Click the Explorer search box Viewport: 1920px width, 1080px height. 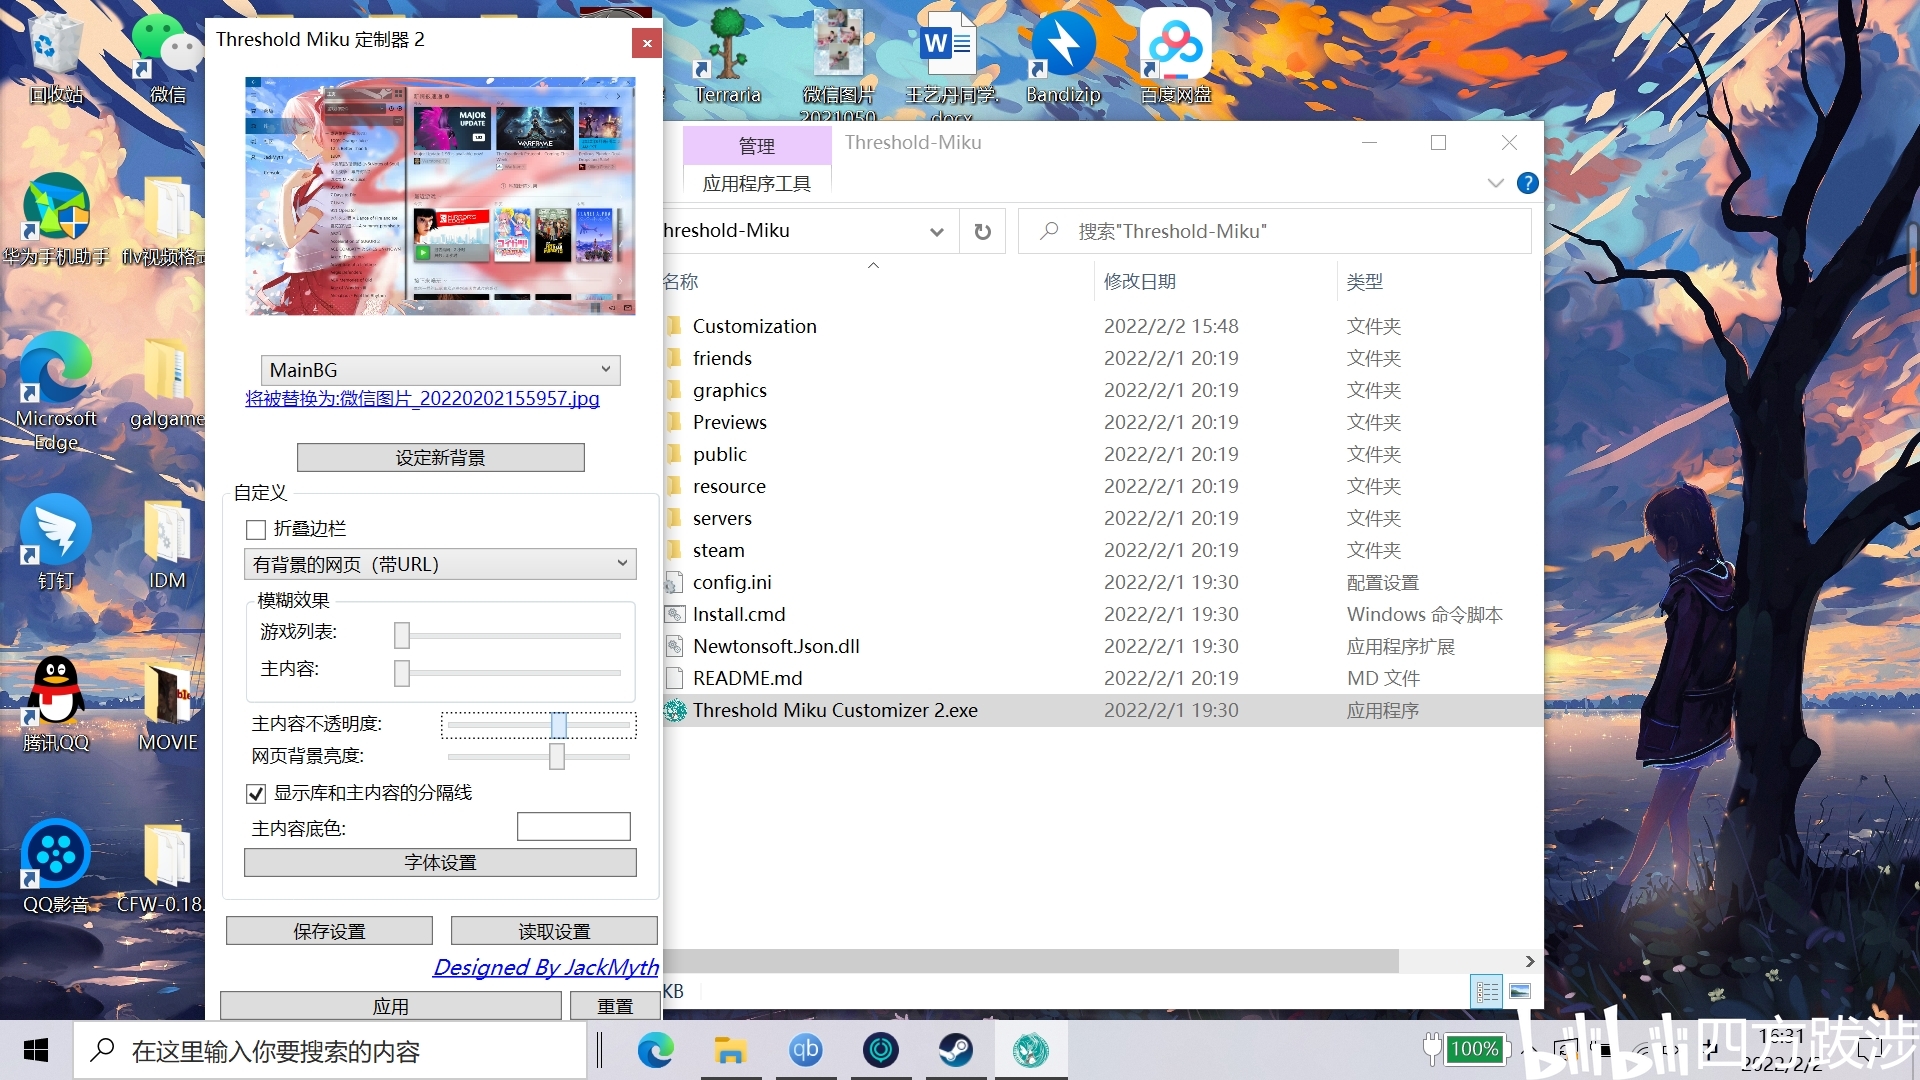click(1274, 232)
